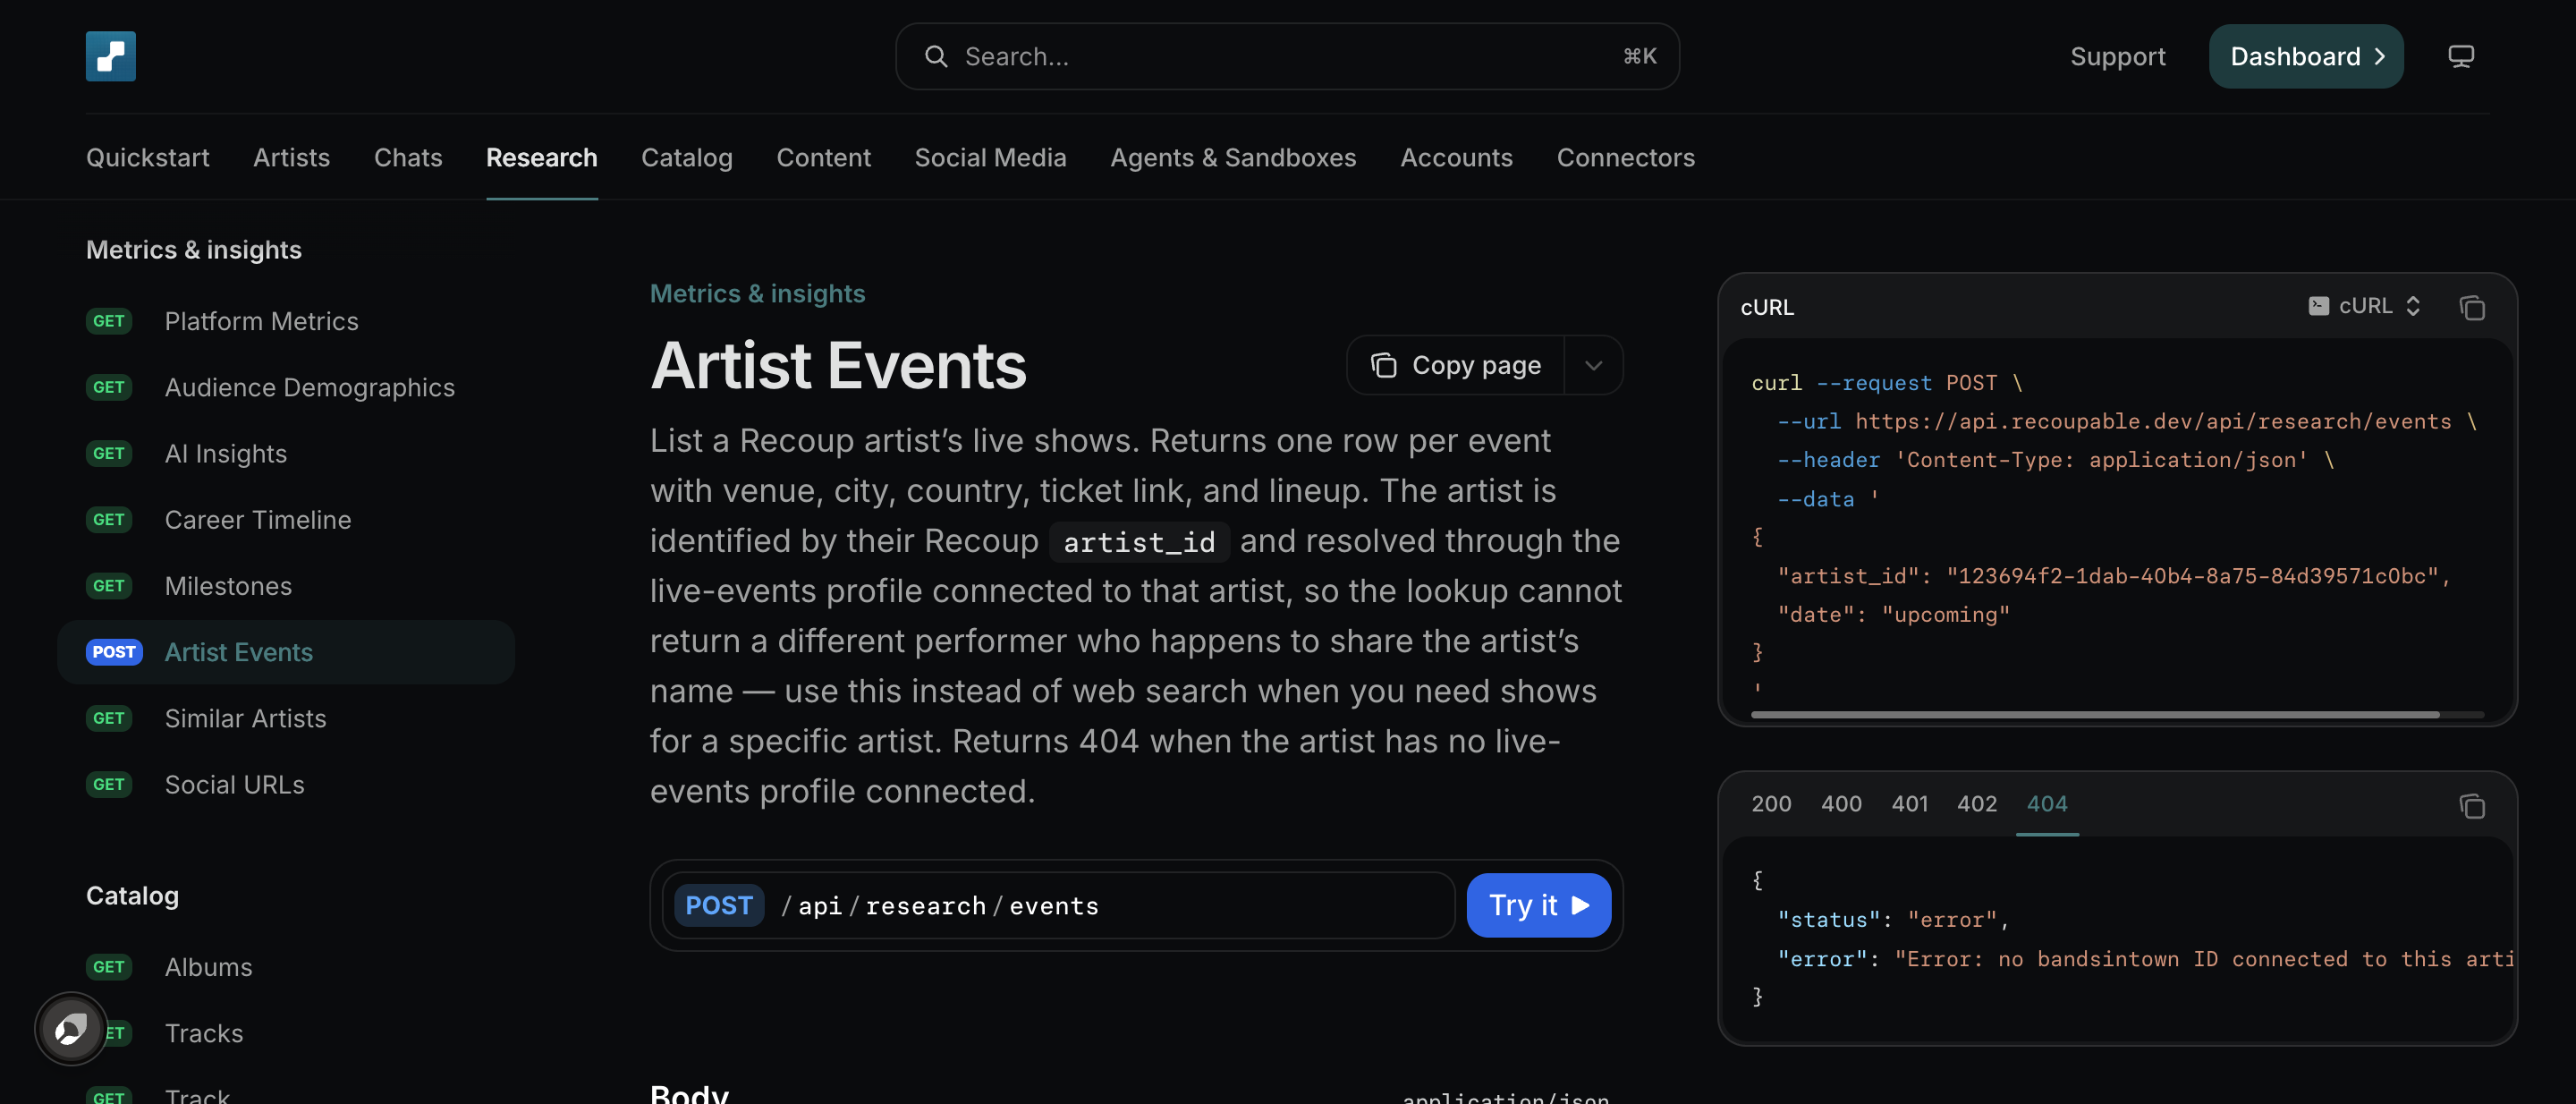Open the Copy page options chevron
Image resolution: width=2576 pixels, height=1104 pixels.
point(1593,365)
